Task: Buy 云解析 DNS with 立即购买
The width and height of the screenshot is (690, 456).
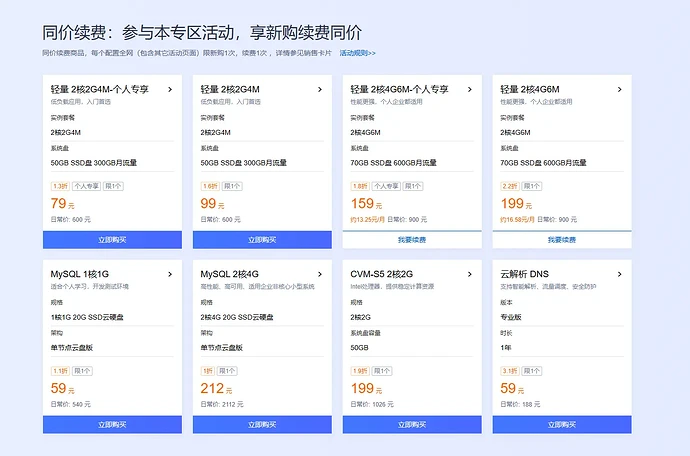Action: pos(562,425)
